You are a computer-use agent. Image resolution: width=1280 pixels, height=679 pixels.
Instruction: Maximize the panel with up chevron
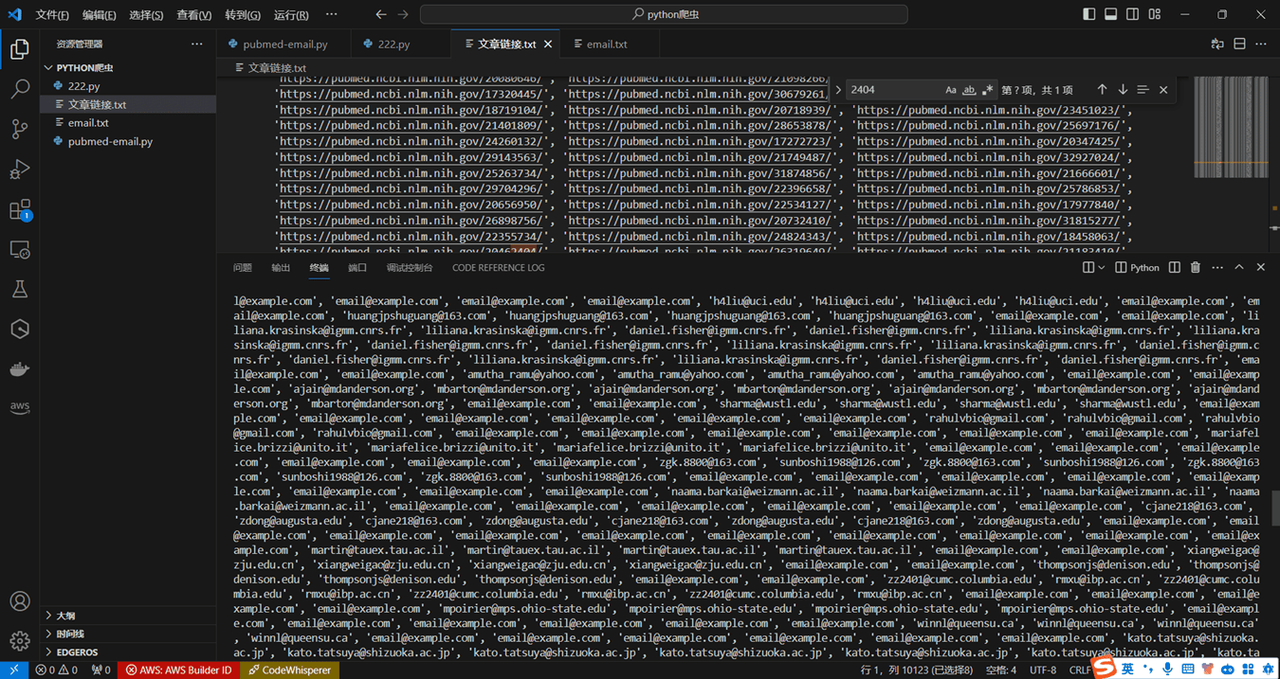click(x=1238, y=268)
